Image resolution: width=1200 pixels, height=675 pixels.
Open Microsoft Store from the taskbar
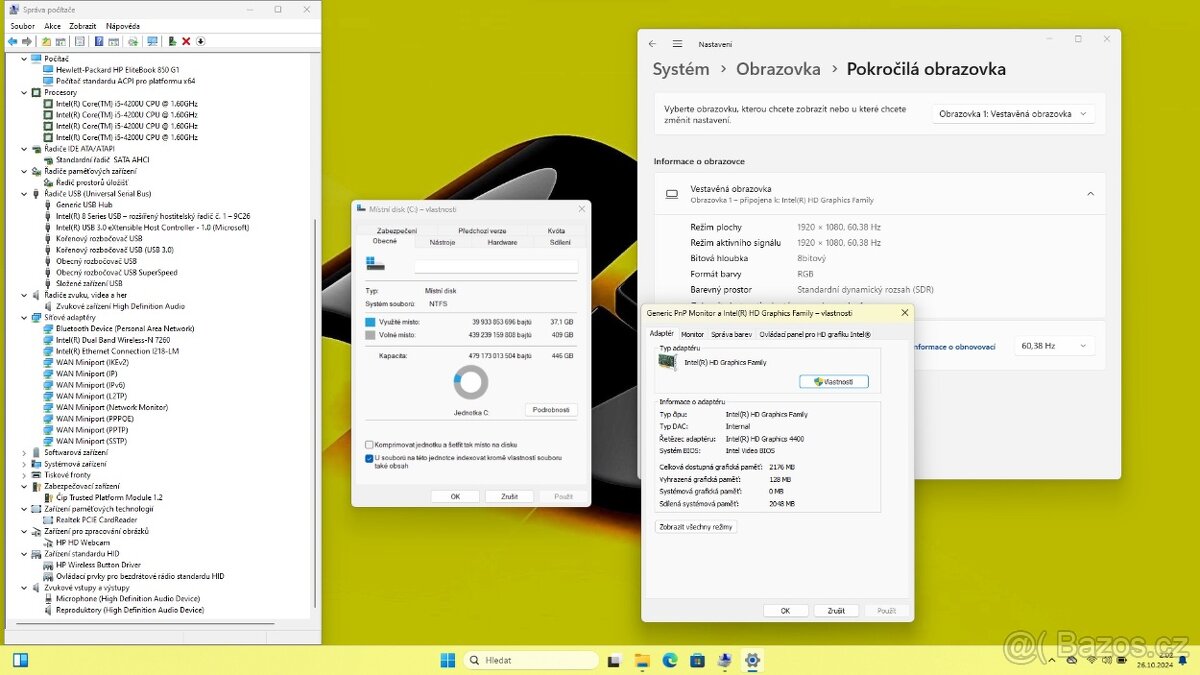(697, 660)
